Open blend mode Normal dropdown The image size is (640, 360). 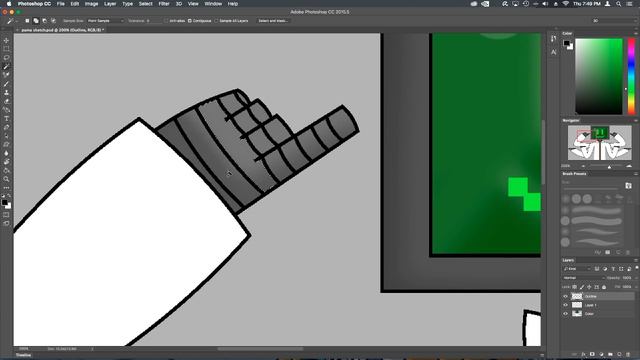pos(583,278)
